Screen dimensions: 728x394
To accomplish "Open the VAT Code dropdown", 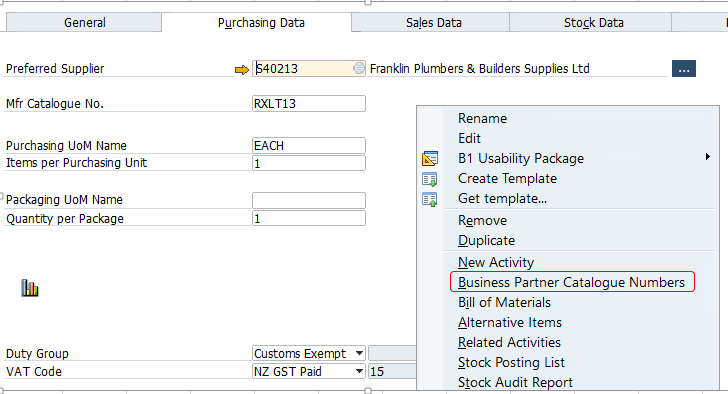I will (359, 371).
